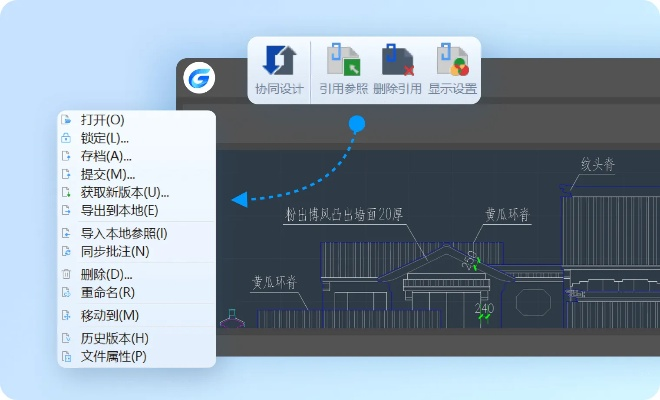Click 导入本地参照(I) in context menu

(x=123, y=233)
